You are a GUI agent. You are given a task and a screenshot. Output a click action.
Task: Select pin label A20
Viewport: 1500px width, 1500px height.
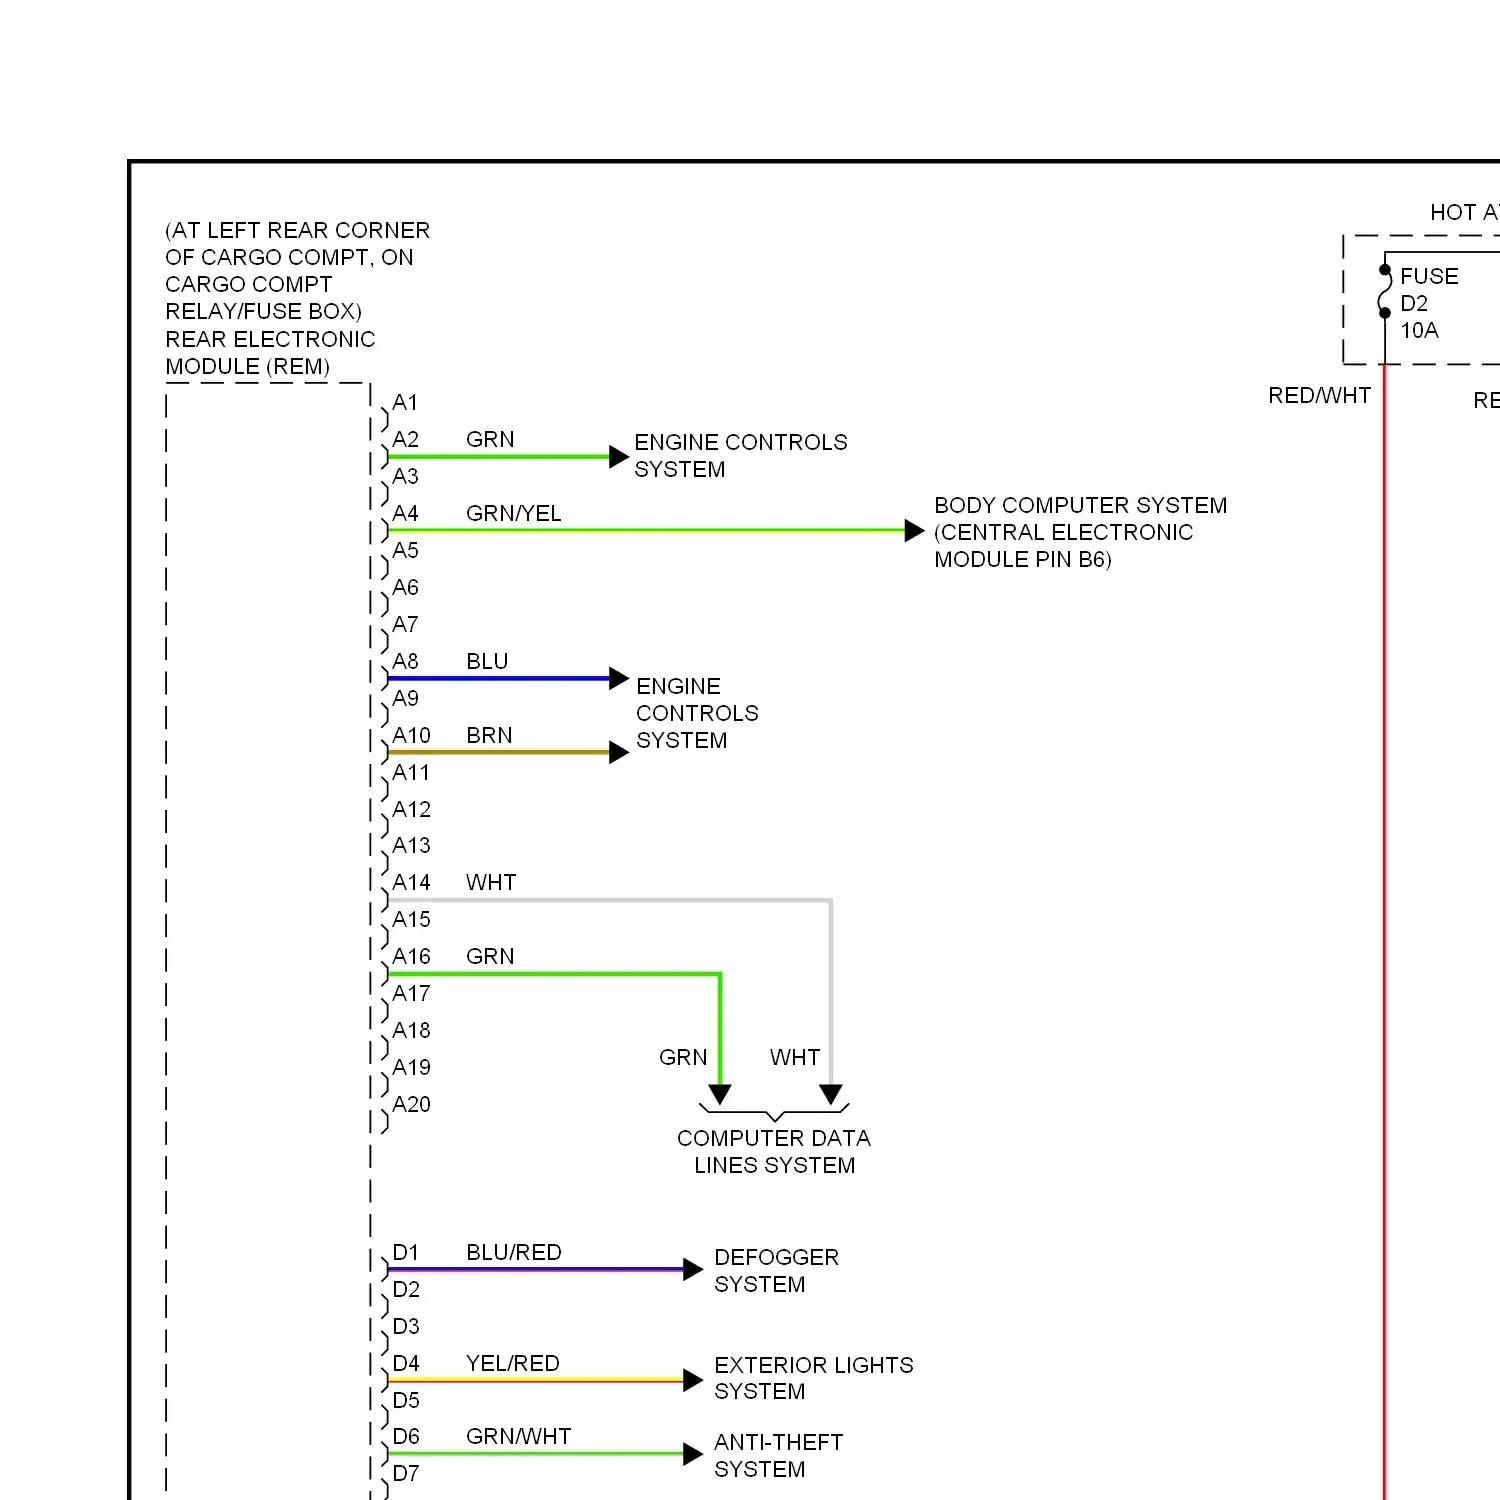point(411,1105)
